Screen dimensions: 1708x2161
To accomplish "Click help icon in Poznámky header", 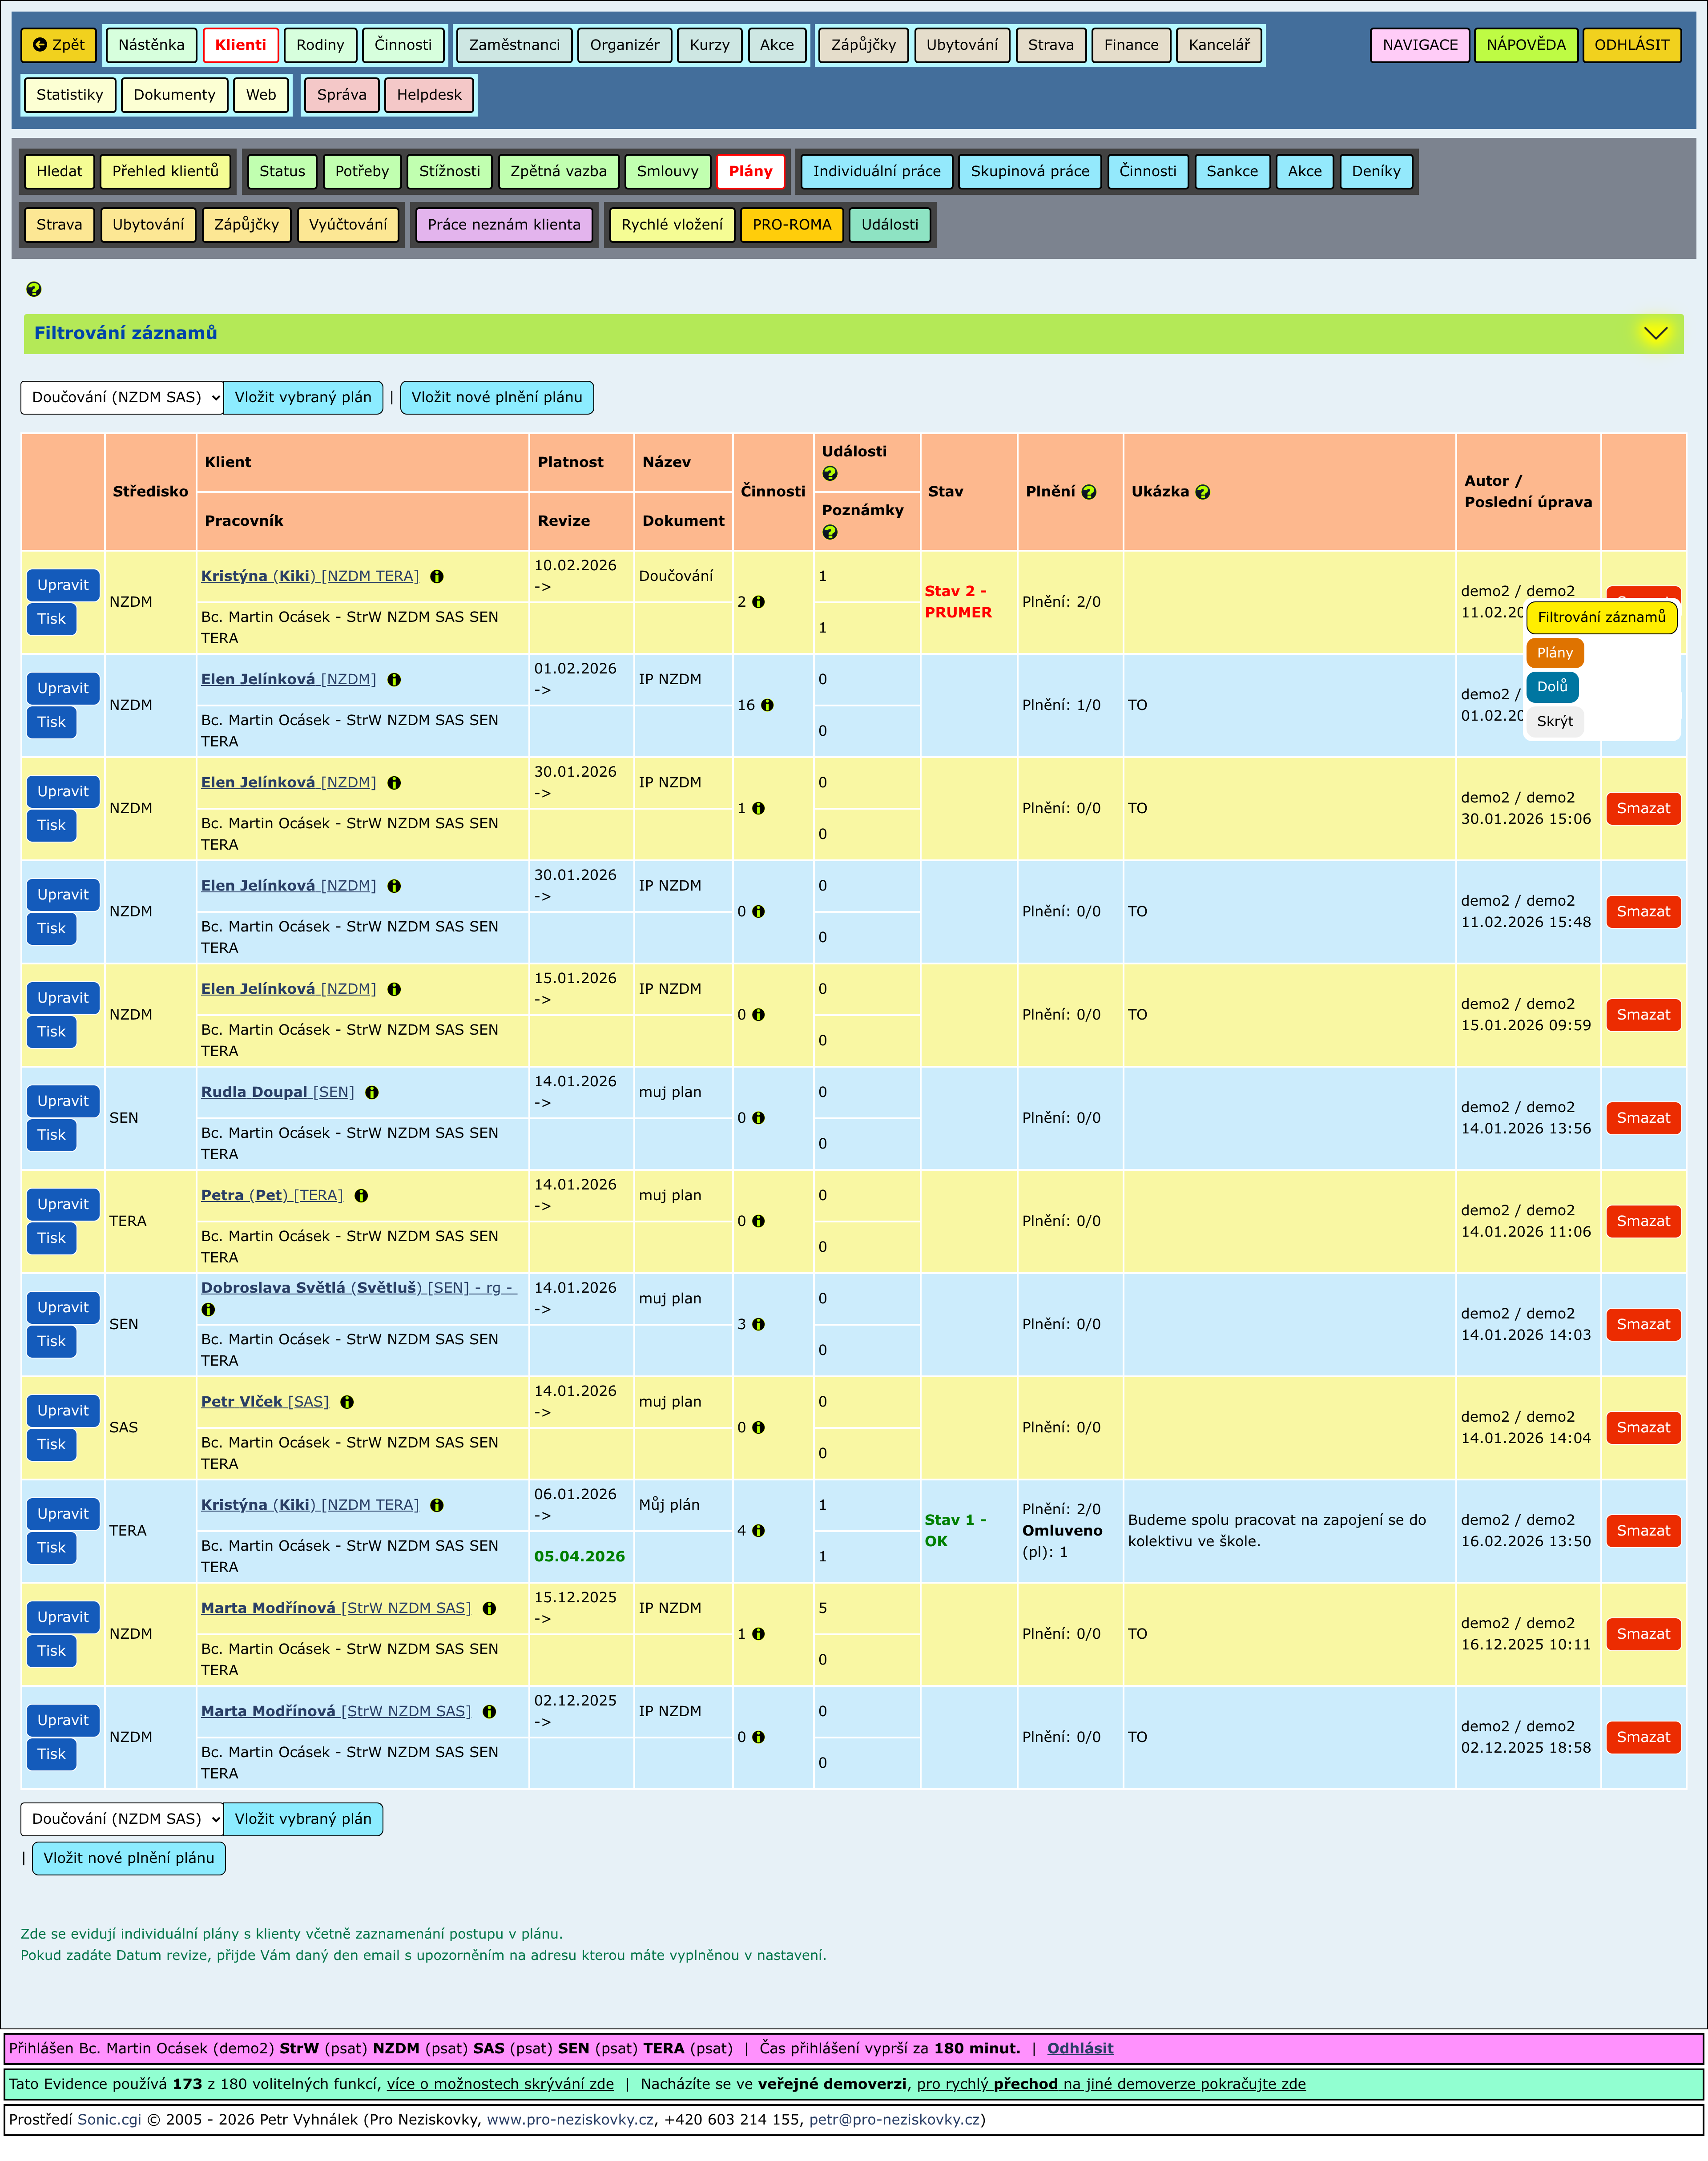I will tap(829, 533).
